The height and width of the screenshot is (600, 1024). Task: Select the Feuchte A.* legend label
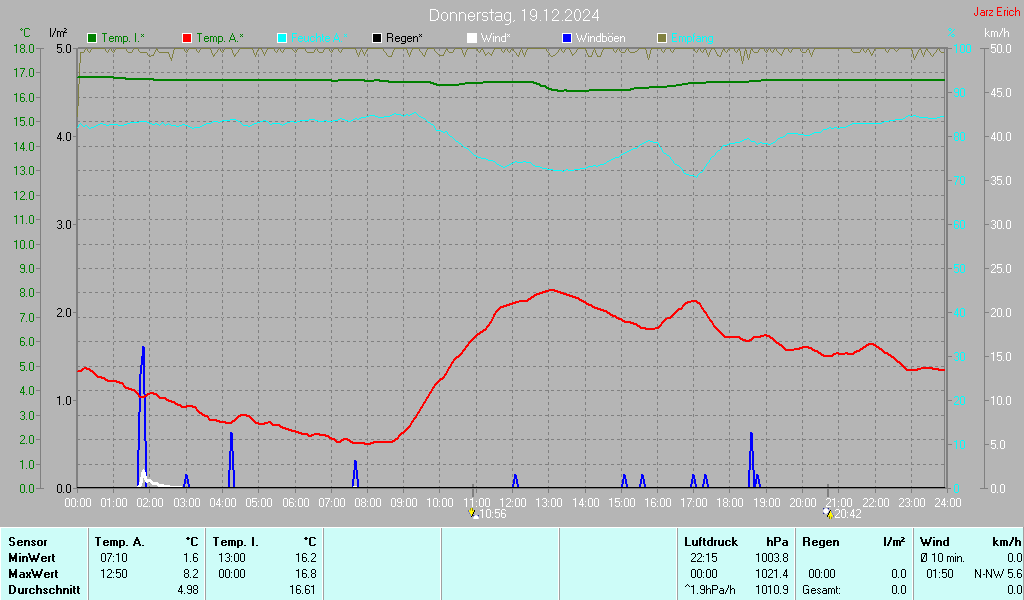(319, 39)
